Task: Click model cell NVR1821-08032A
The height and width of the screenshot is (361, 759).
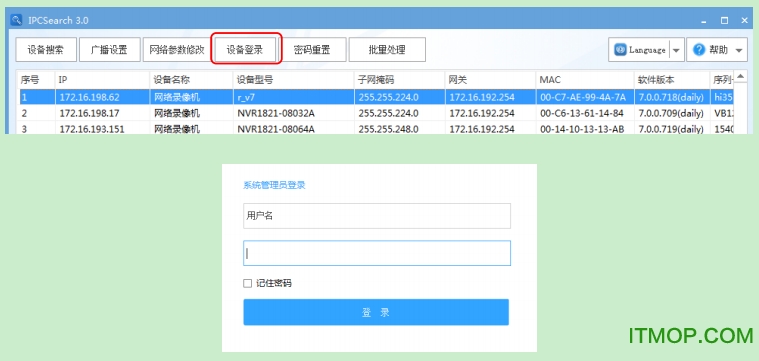Action: (276, 113)
